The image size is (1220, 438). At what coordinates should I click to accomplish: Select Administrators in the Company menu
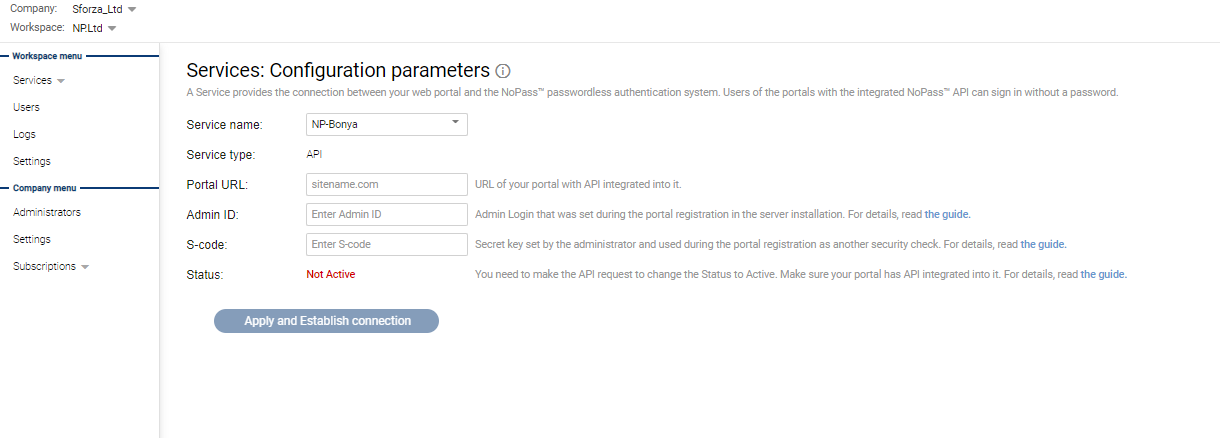pyautogui.click(x=46, y=212)
